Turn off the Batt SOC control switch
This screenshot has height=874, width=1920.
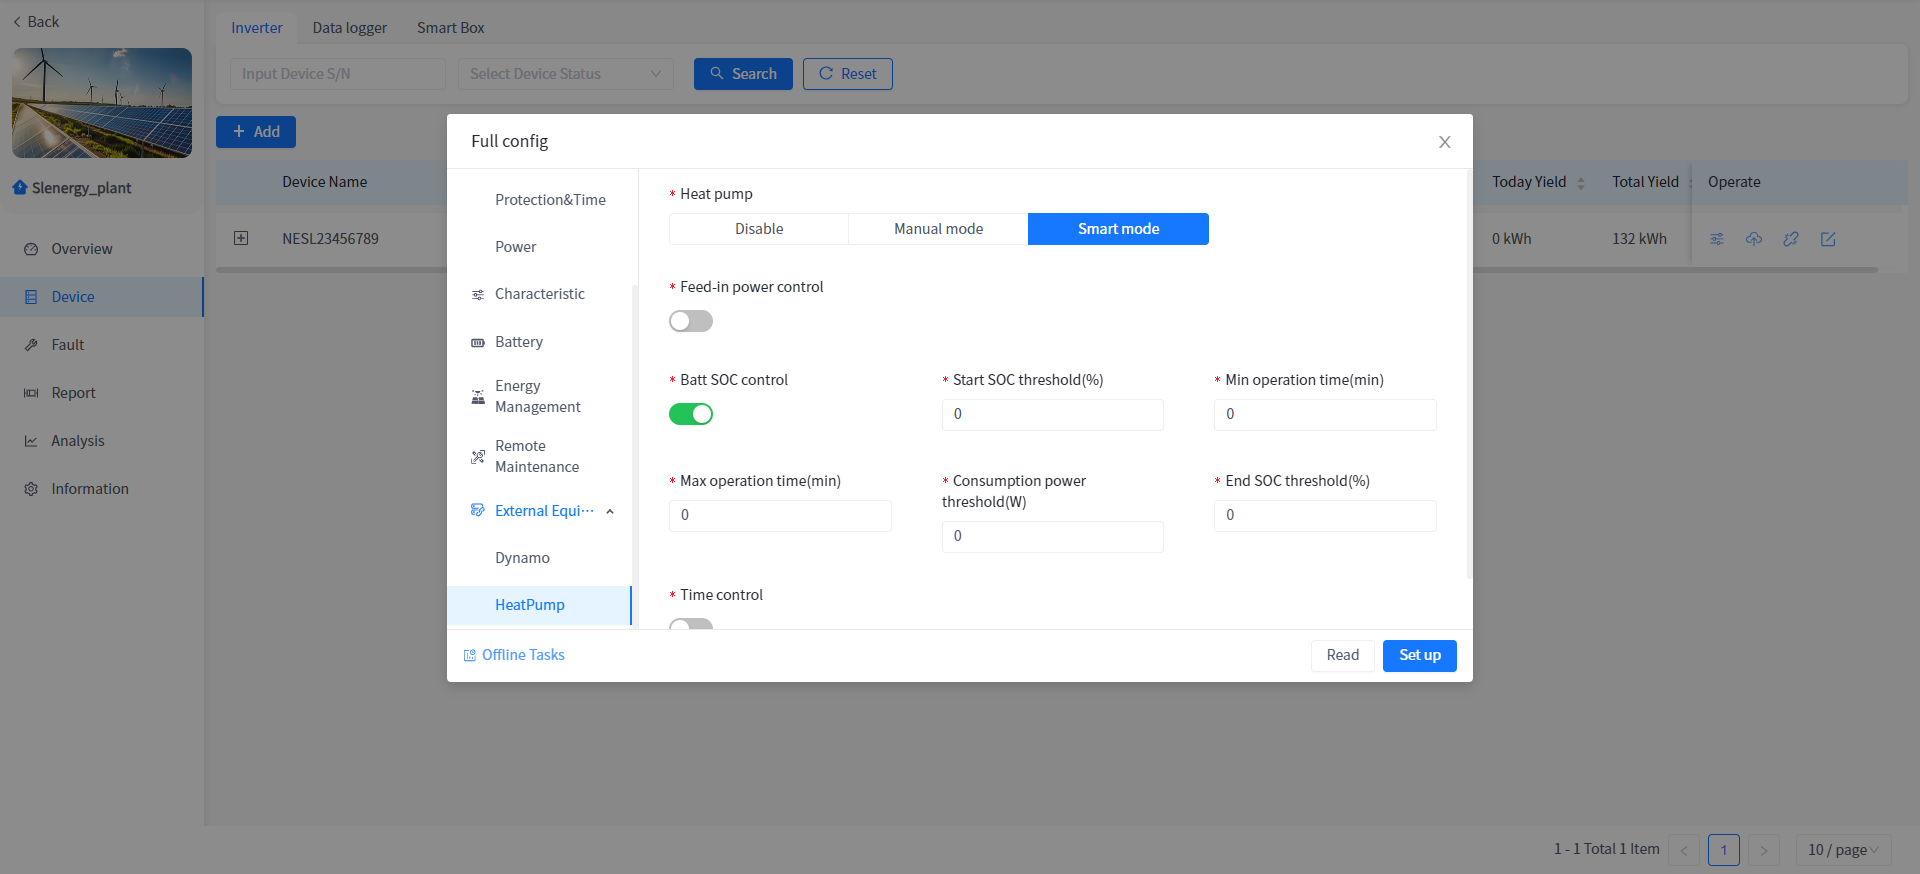pyautogui.click(x=691, y=414)
